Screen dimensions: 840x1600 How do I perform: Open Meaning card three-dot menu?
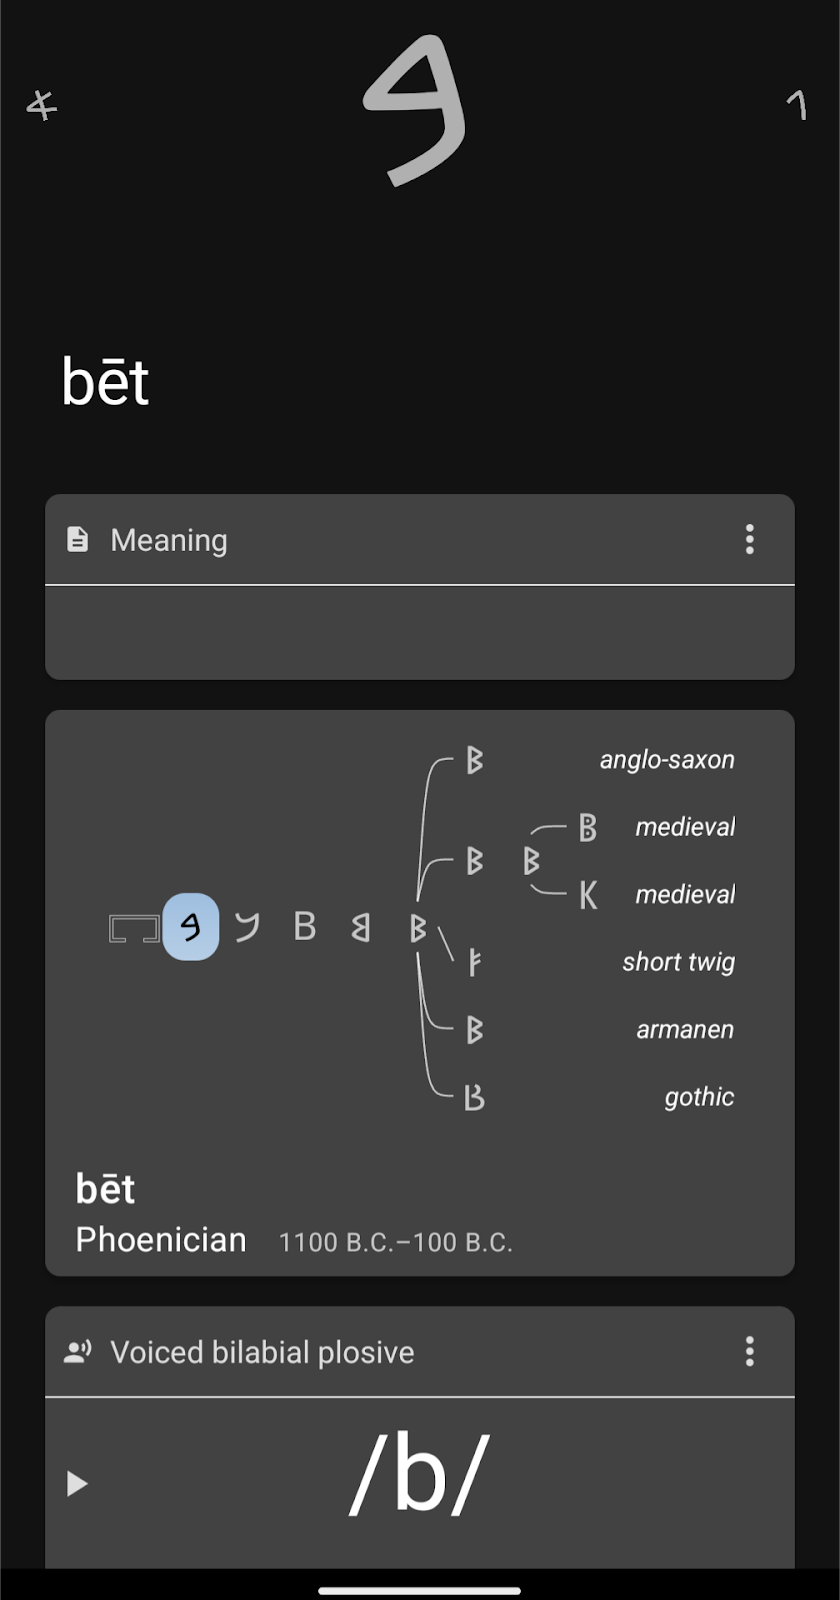749,540
